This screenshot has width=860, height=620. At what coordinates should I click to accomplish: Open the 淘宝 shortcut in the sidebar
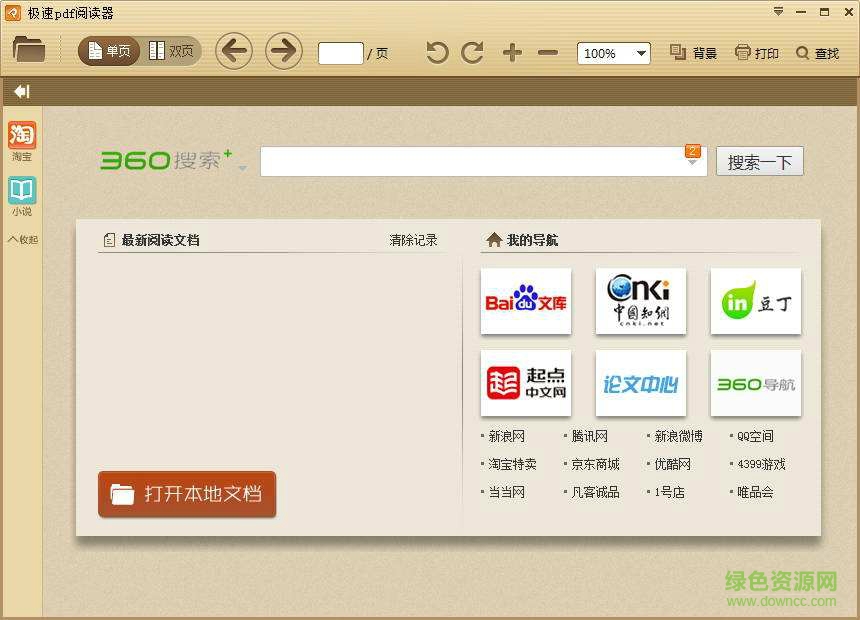click(x=21, y=140)
